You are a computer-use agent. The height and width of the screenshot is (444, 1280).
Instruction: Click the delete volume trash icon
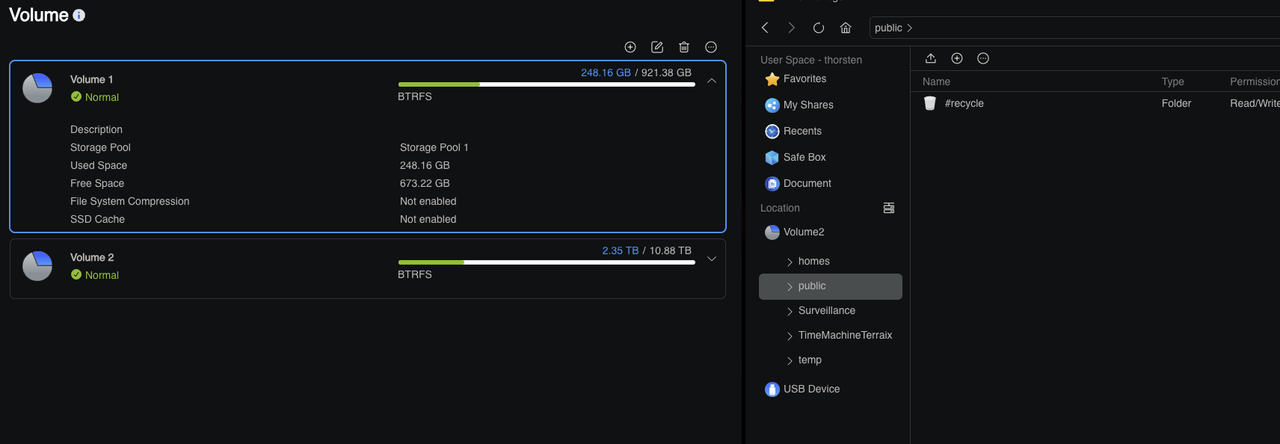pyautogui.click(x=684, y=47)
